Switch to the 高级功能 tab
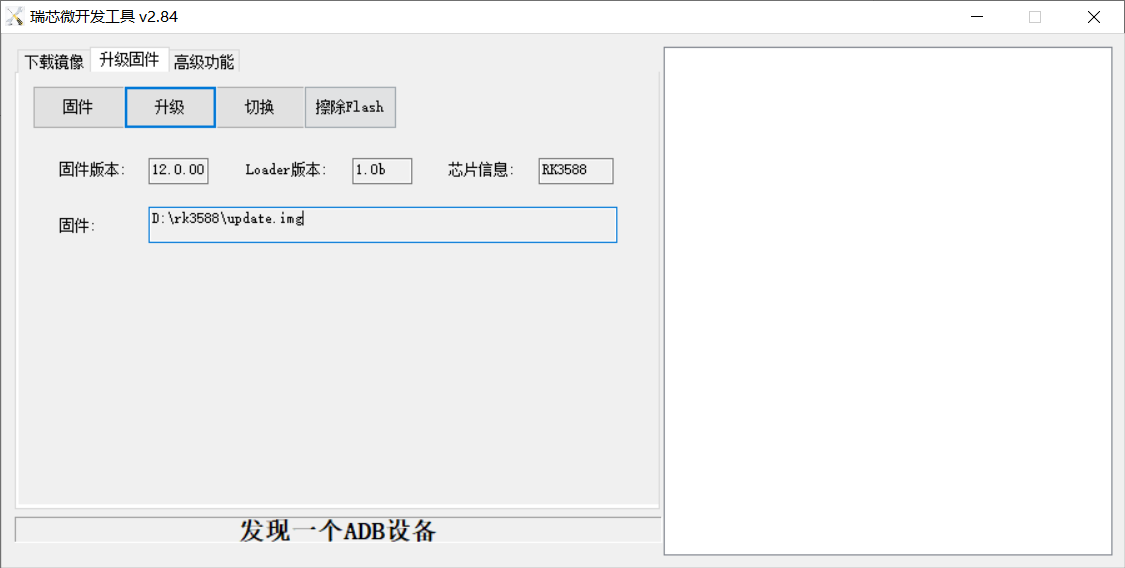 click(x=204, y=62)
